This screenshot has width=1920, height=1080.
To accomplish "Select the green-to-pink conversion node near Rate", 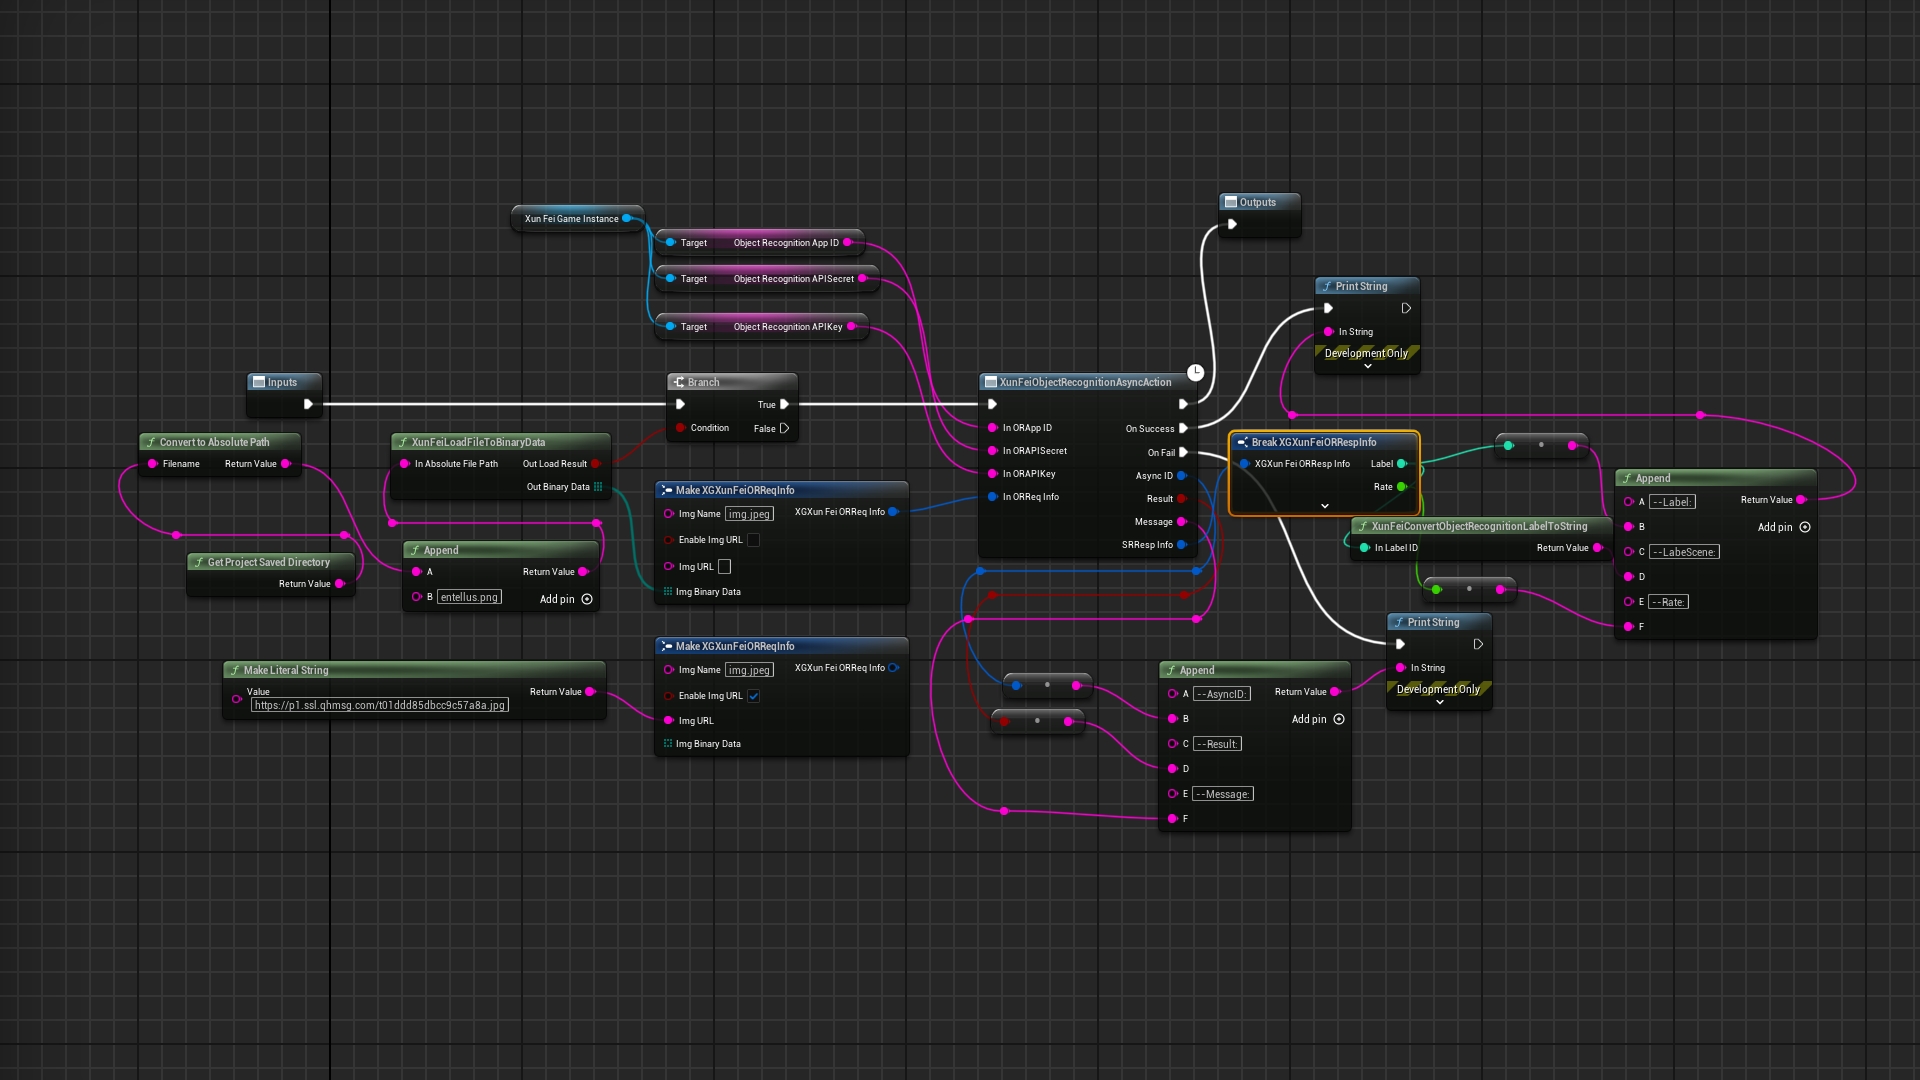I will pyautogui.click(x=1469, y=589).
